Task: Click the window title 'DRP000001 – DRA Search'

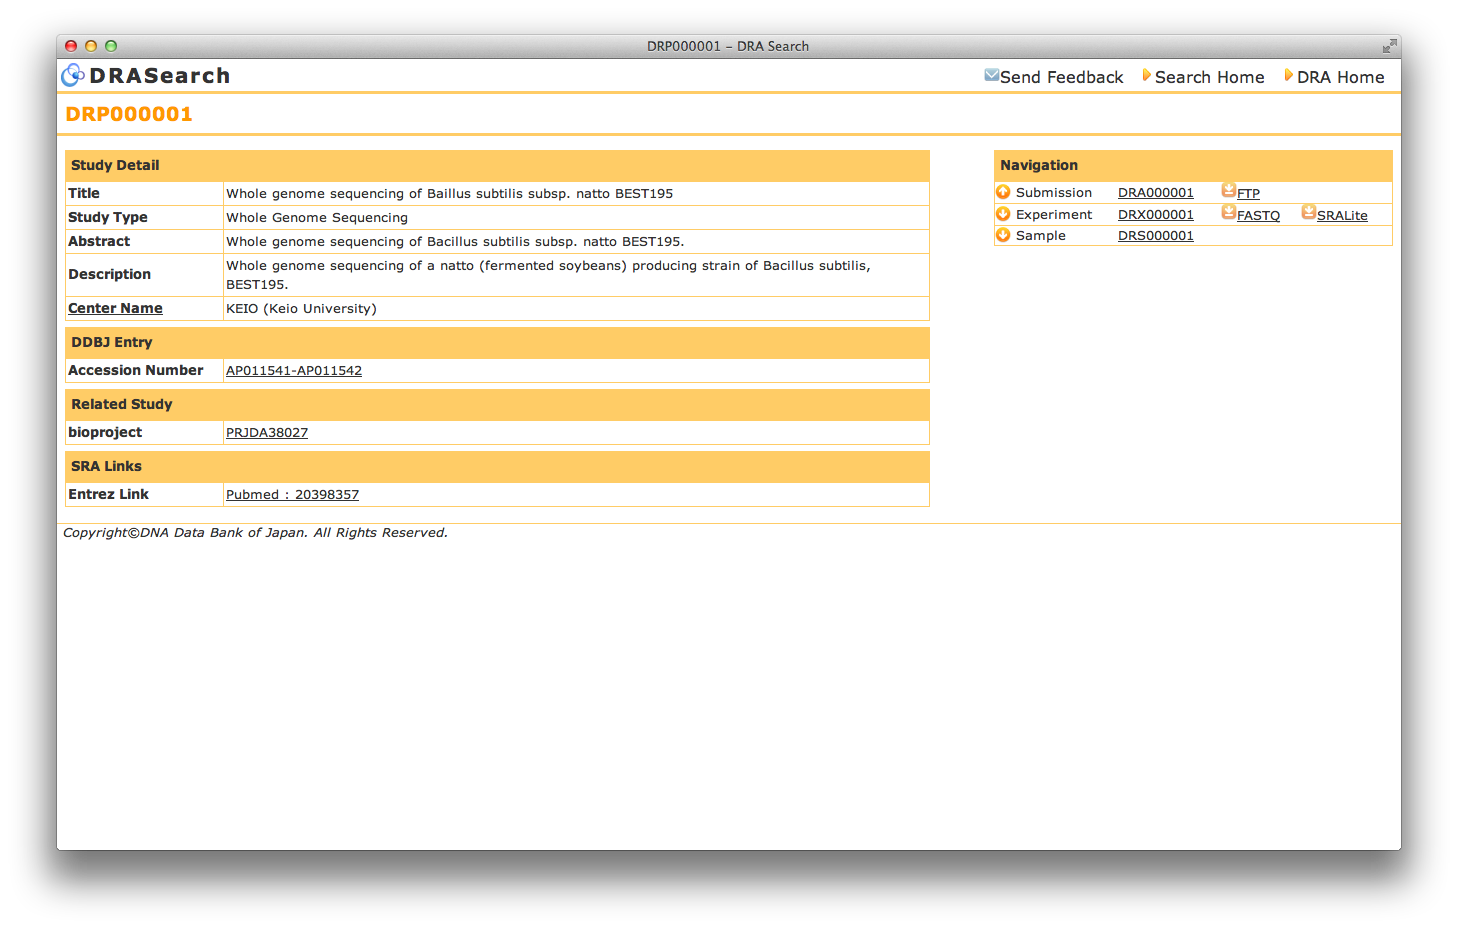Action: tap(728, 46)
